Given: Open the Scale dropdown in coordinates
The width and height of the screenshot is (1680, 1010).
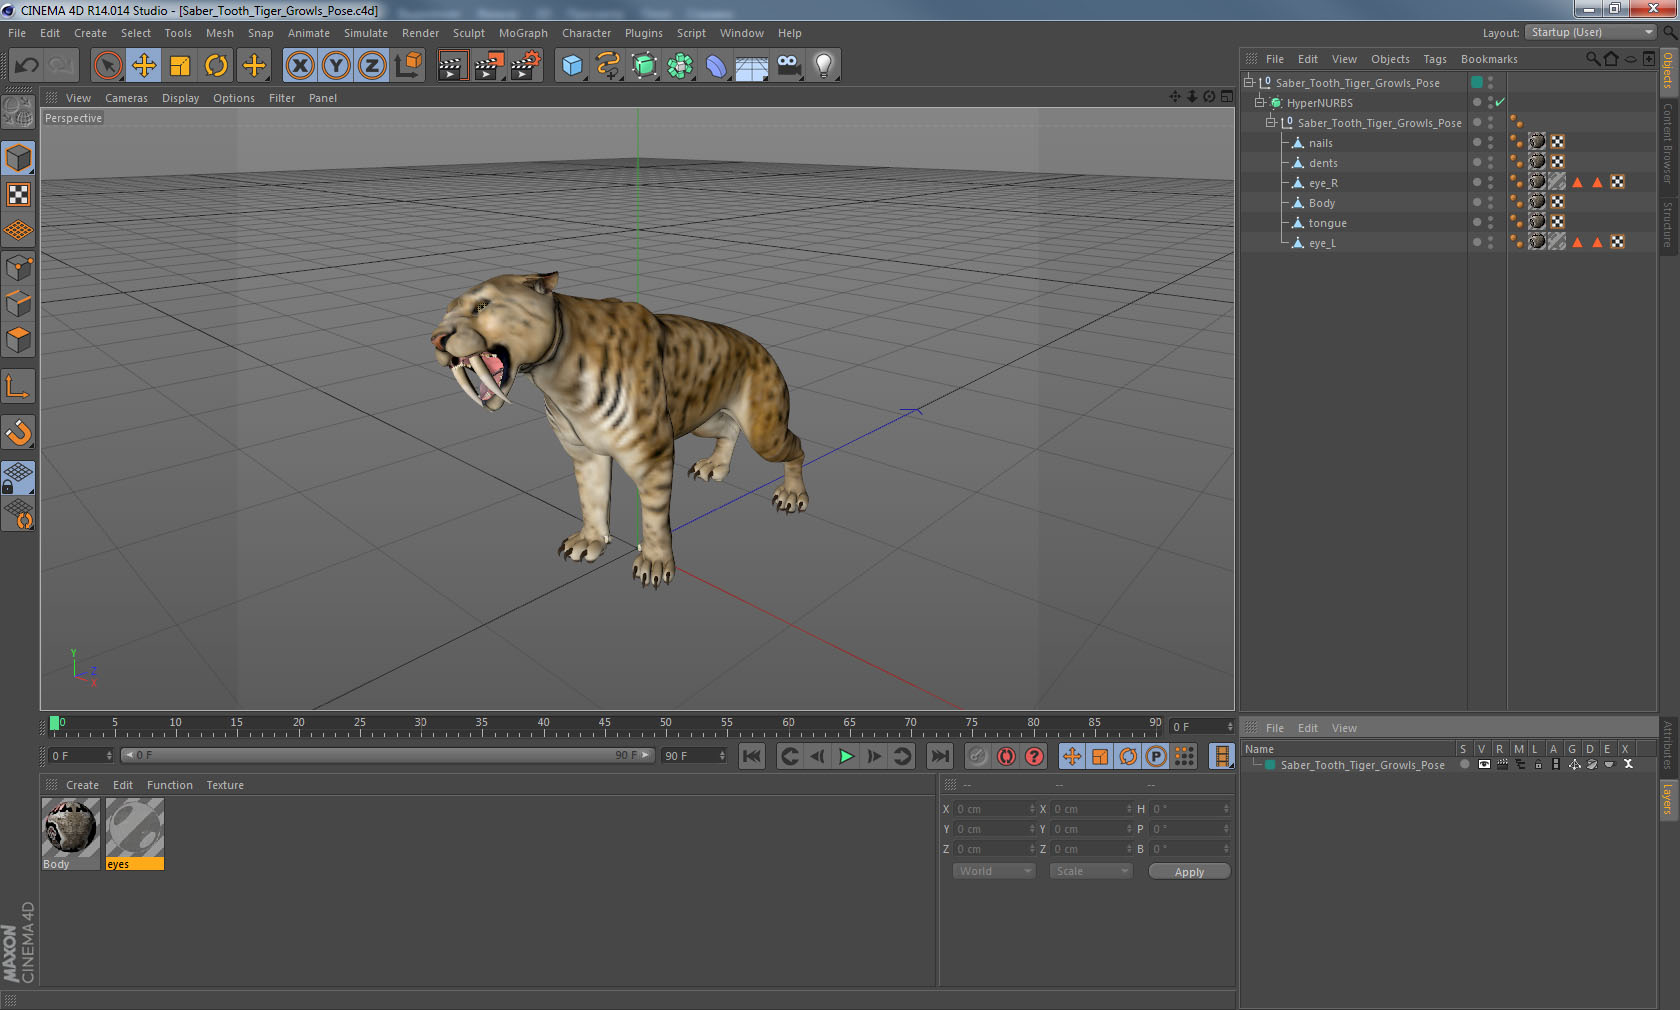Looking at the screenshot, I should pyautogui.click(x=1091, y=871).
